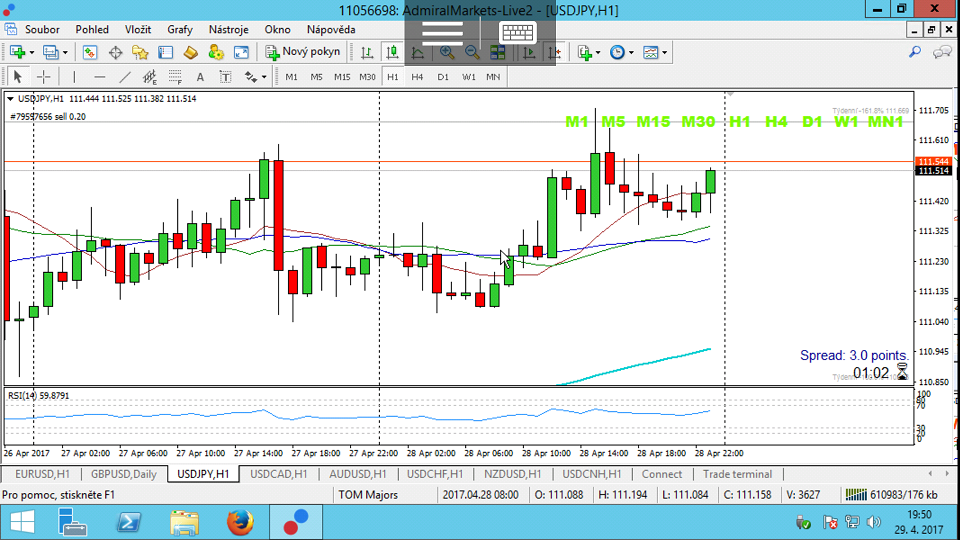This screenshot has width=960, height=540.
Task: Switch to USDCAD,H1 chart tab
Action: [x=279, y=474]
